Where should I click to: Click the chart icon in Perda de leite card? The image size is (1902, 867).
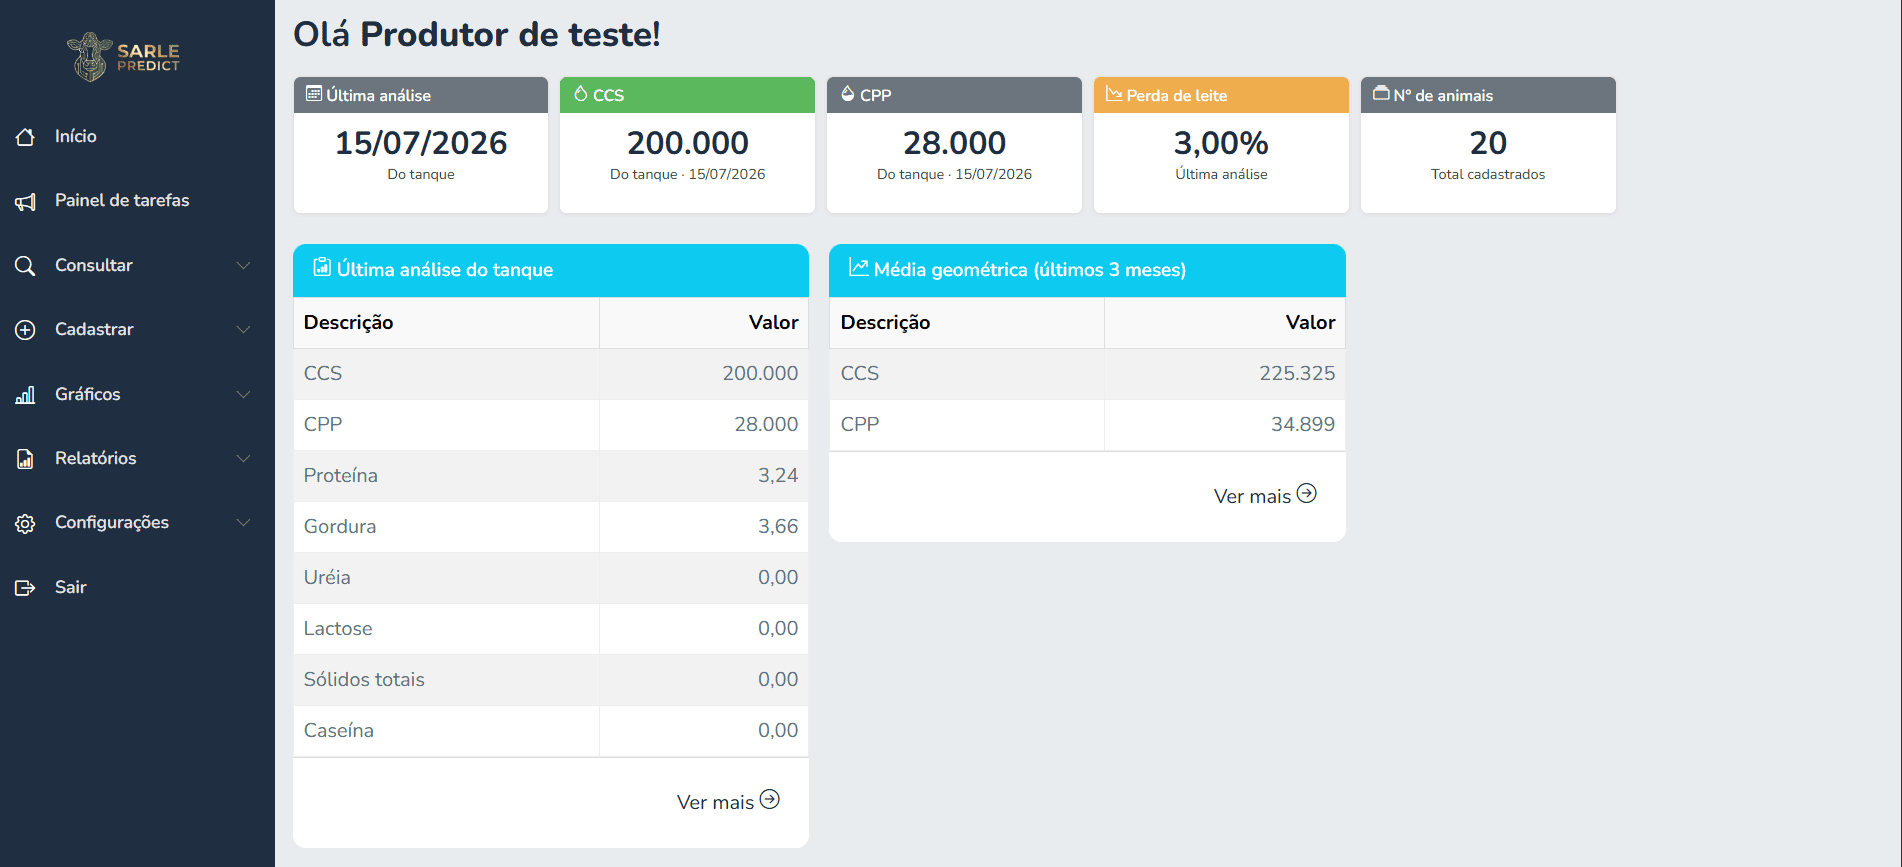pos(1114,94)
